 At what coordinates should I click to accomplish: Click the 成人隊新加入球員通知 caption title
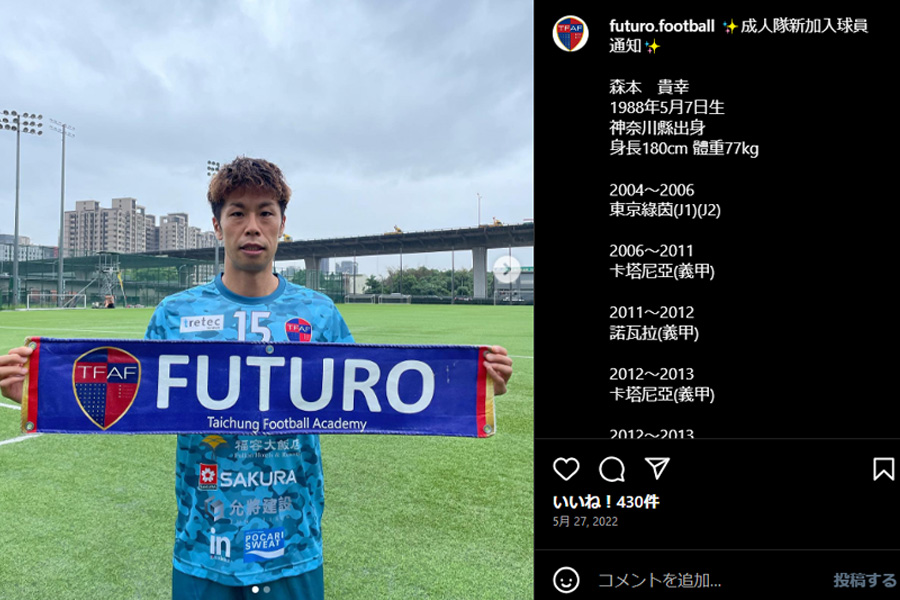pyautogui.click(x=738, y=36)
